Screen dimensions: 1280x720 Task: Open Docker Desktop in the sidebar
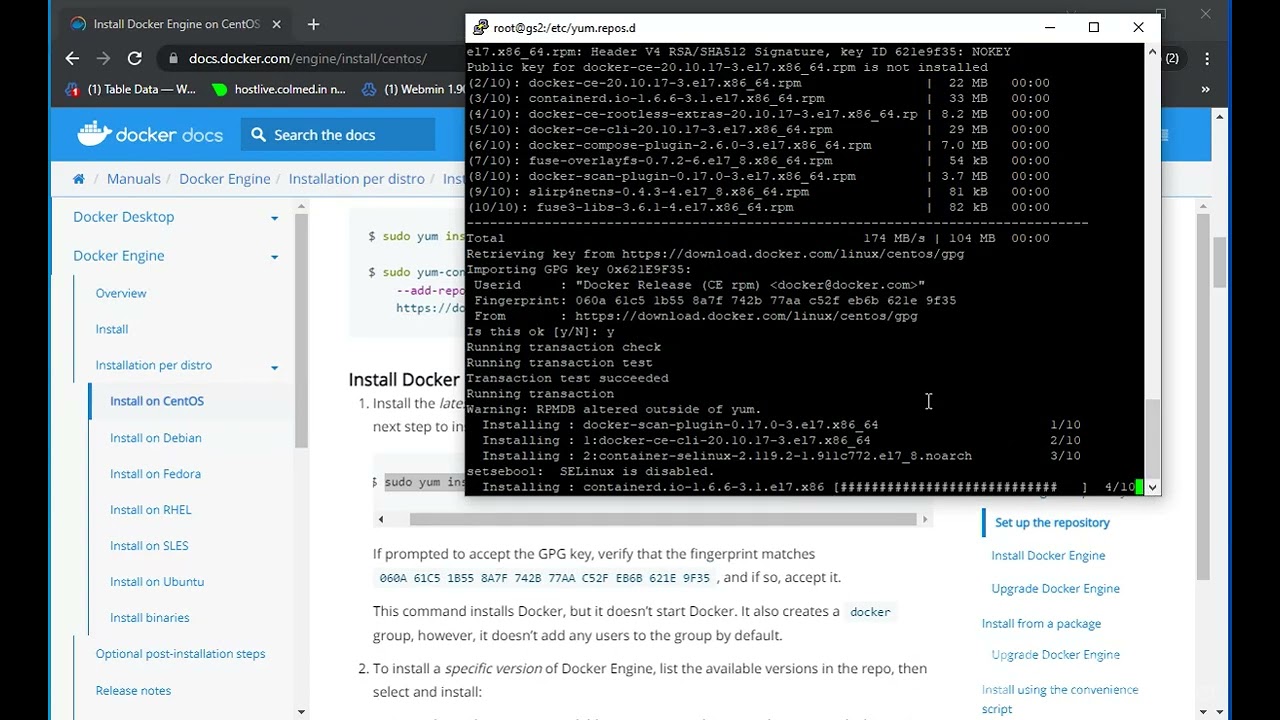(124, 217)
